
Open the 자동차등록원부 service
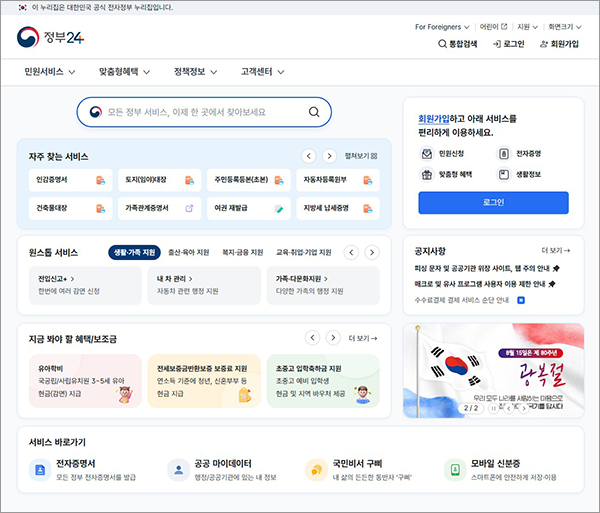pos(338,180)
